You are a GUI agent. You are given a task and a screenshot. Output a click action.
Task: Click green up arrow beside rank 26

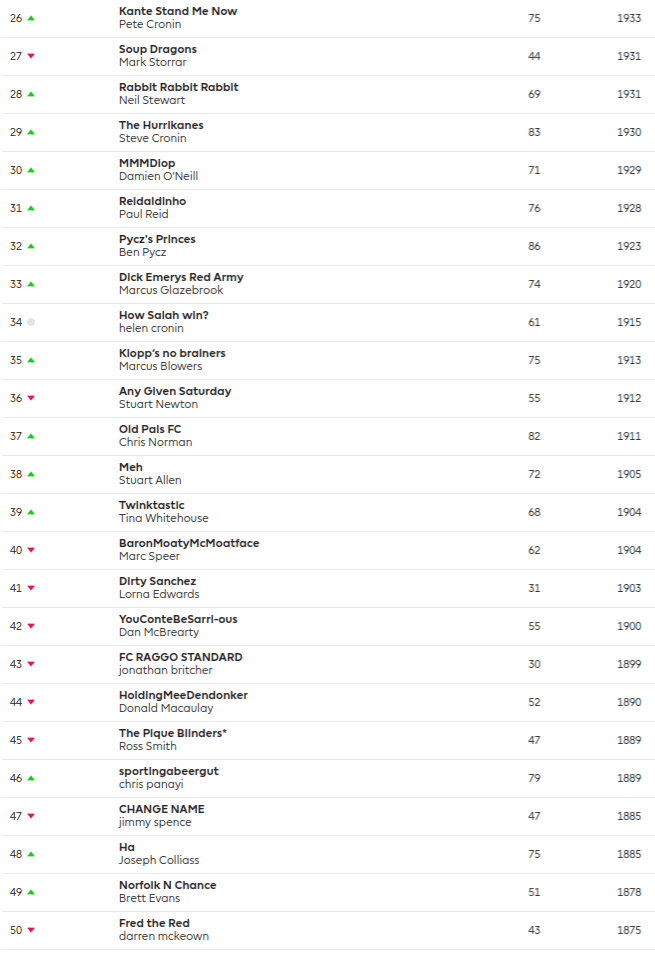click(x=31, y=18)
